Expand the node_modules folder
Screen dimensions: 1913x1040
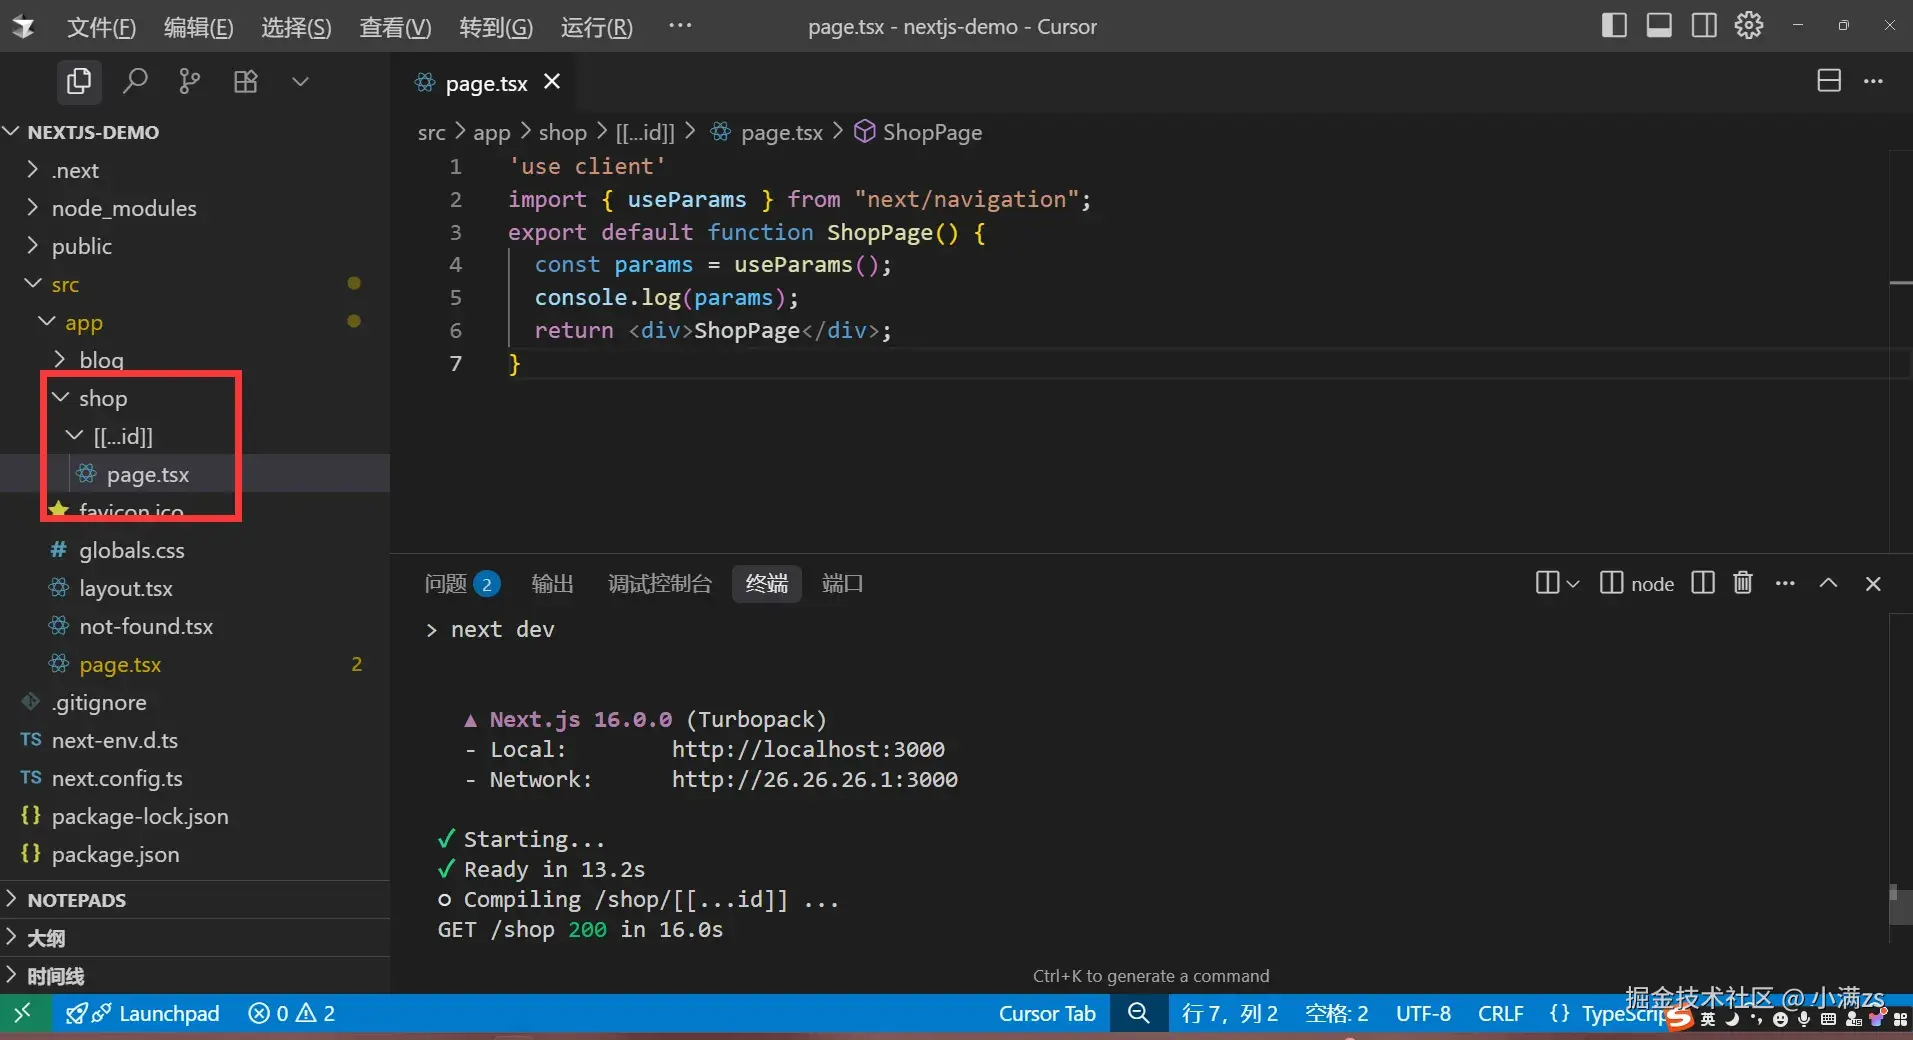pyautogui.click(x=124, y=208)
